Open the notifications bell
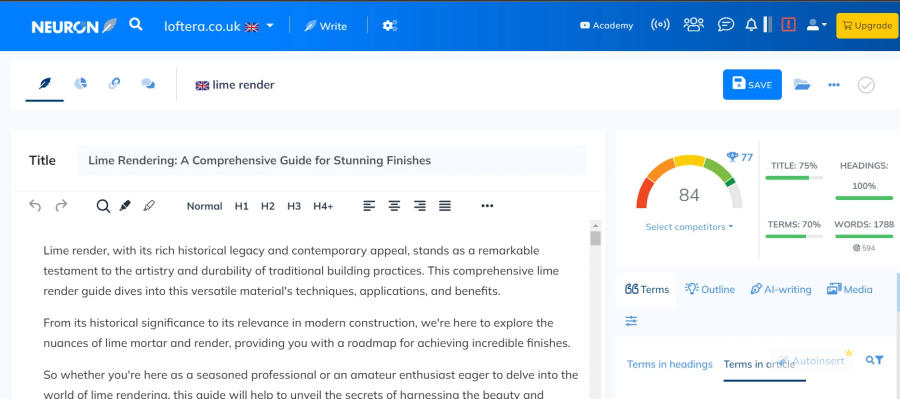Viewport: 900px width, 399px height. (751, 25)
